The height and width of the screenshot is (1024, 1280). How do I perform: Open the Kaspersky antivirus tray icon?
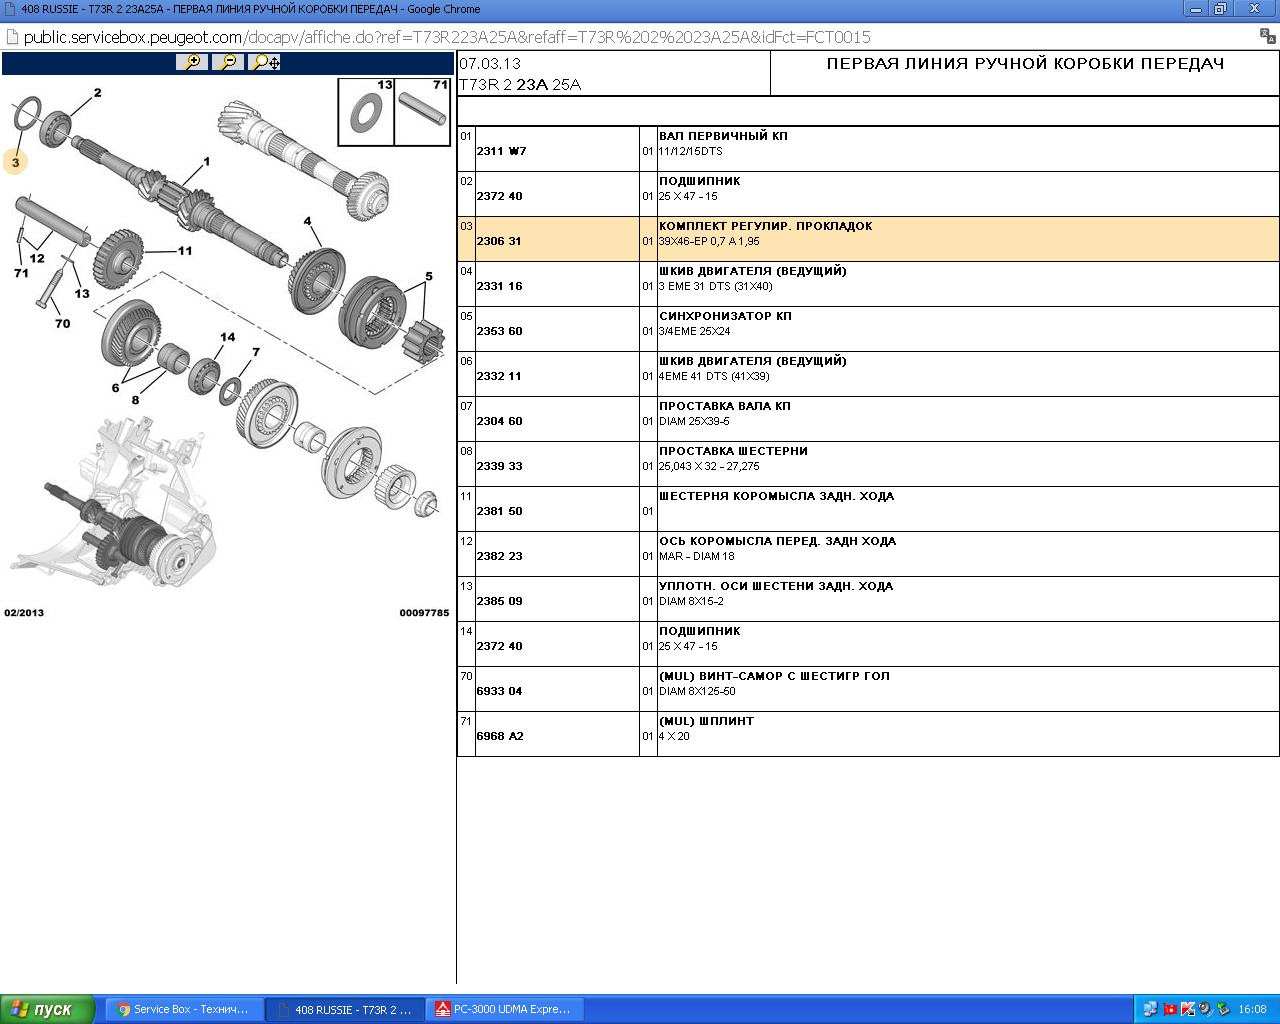tap(1188, 1009)
